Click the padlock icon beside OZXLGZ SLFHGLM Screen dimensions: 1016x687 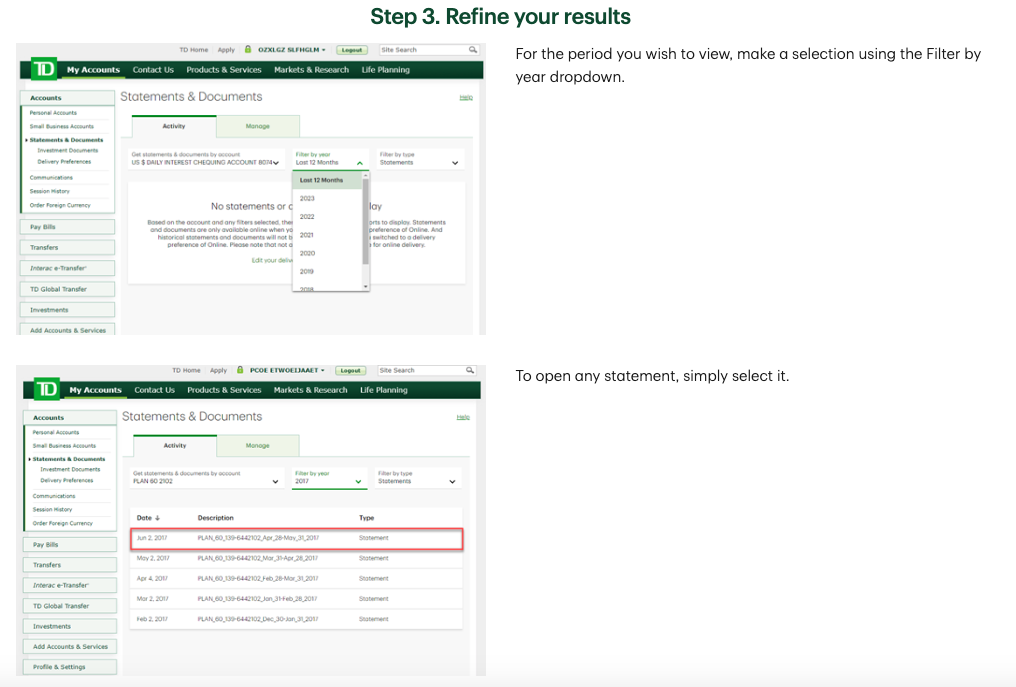(248, 49)
